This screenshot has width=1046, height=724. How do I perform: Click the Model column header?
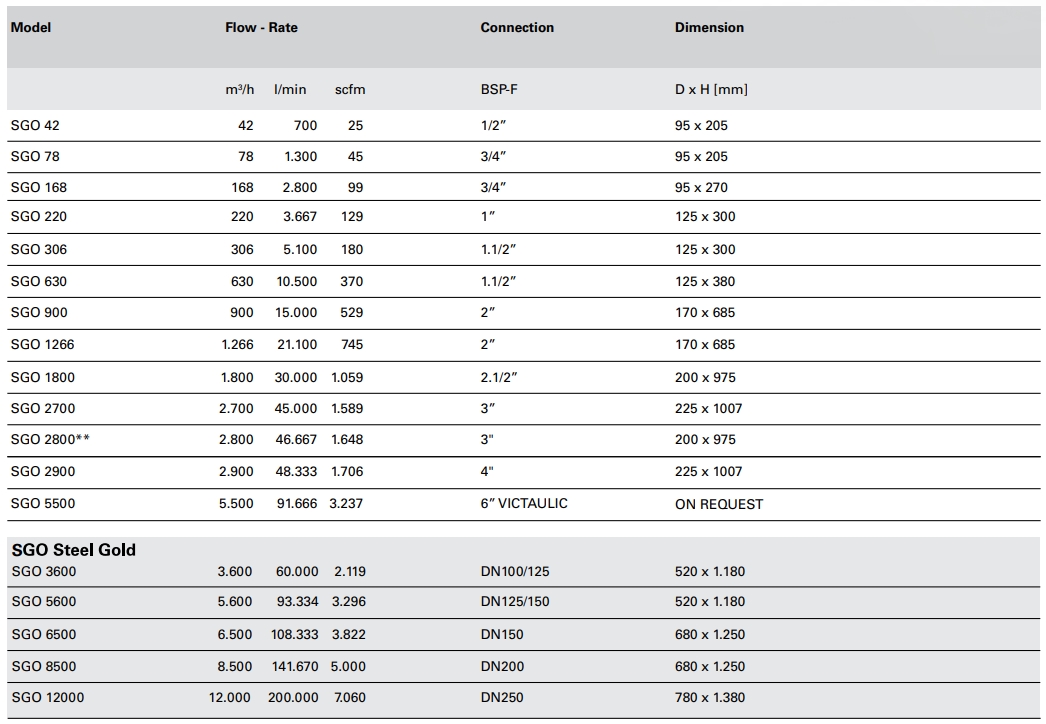31,28
